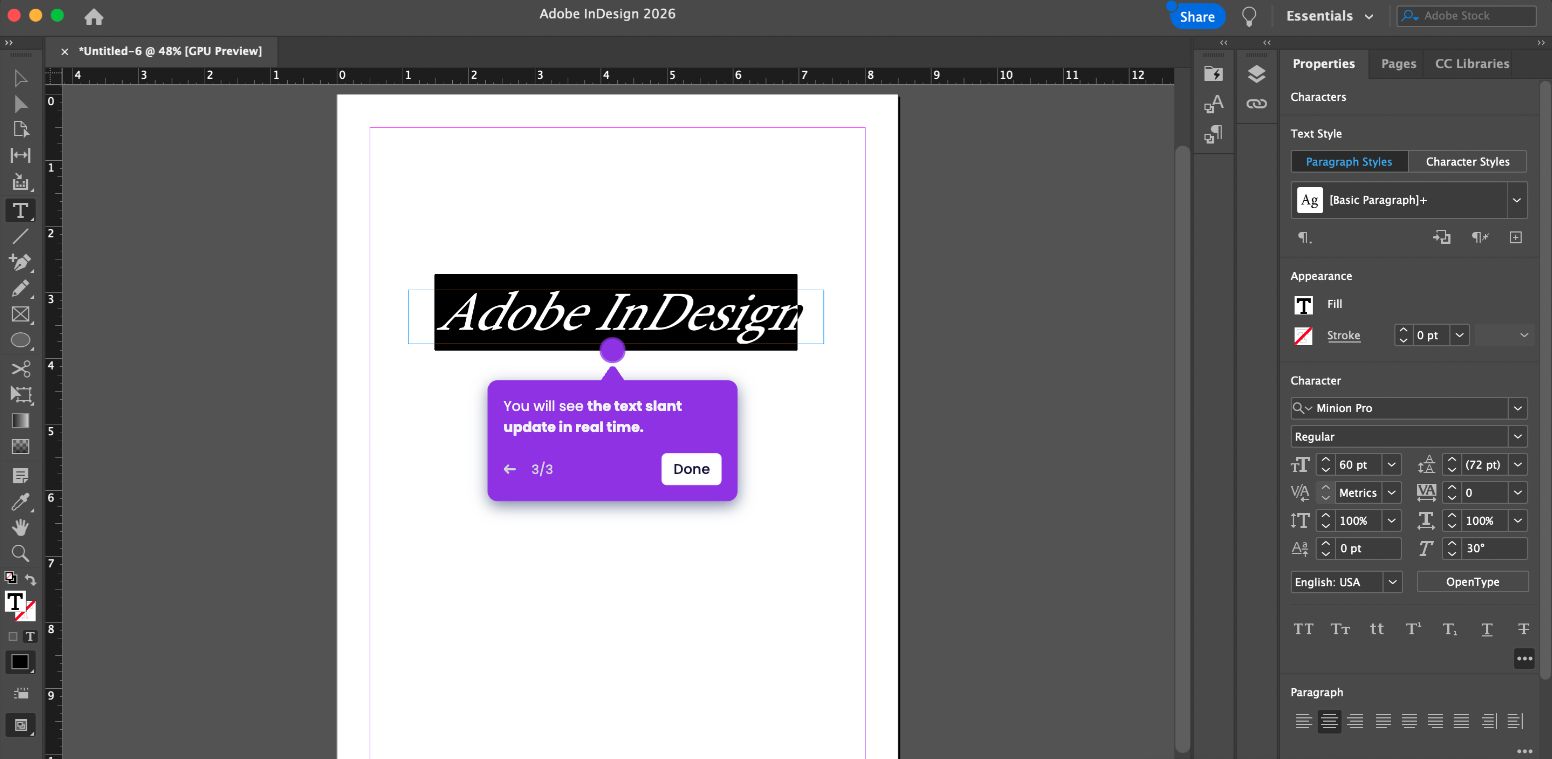The image size is (1552, 759).
Task: Pick the Line tool
Action: (x=20, y=236)
